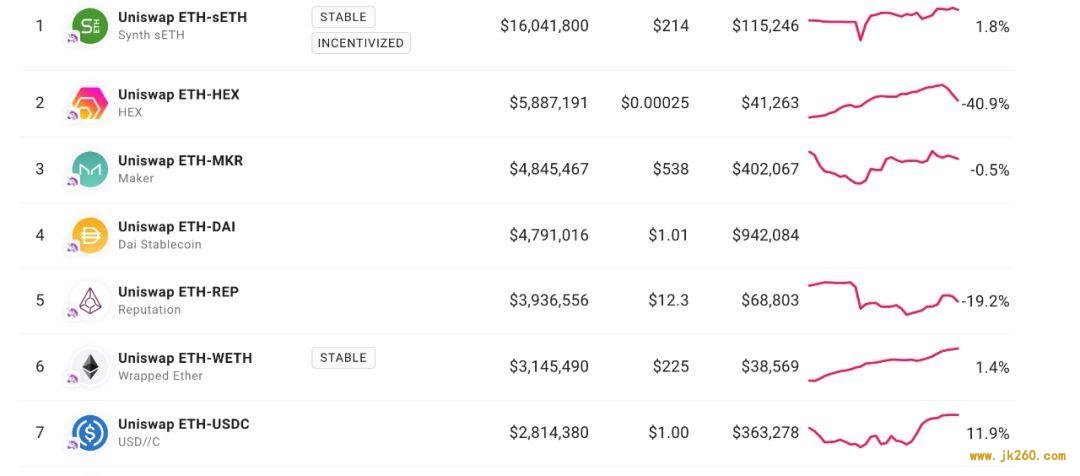Open the Uniswap ETH-DAI pool link
1080x476 pixels.
pos(176,226)
